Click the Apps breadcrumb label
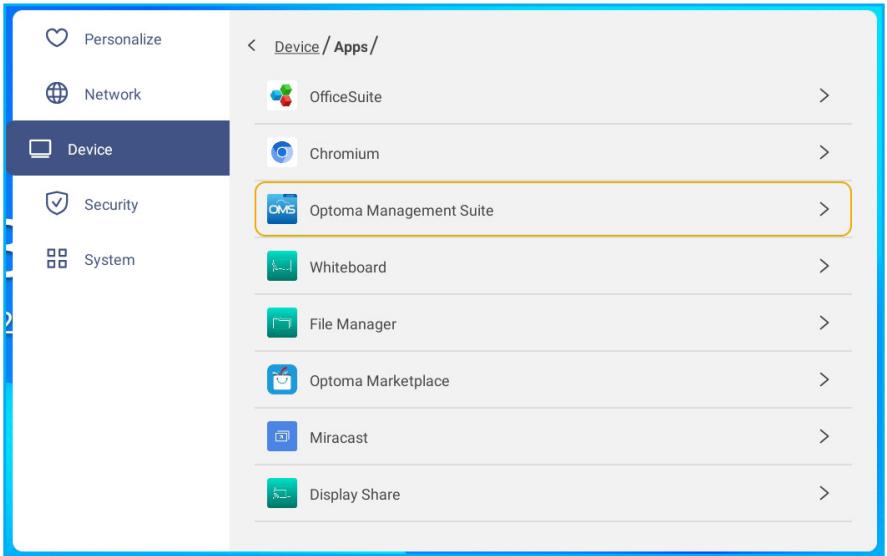 [351, 47]
